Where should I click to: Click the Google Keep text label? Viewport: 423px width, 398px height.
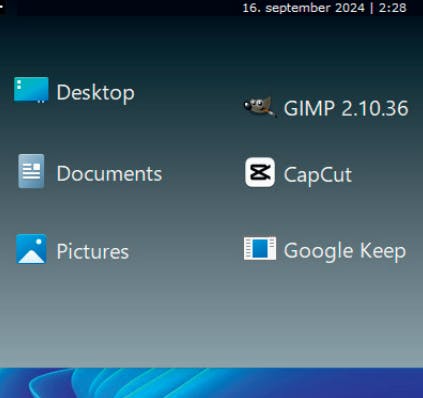click(x=345, y=251)
